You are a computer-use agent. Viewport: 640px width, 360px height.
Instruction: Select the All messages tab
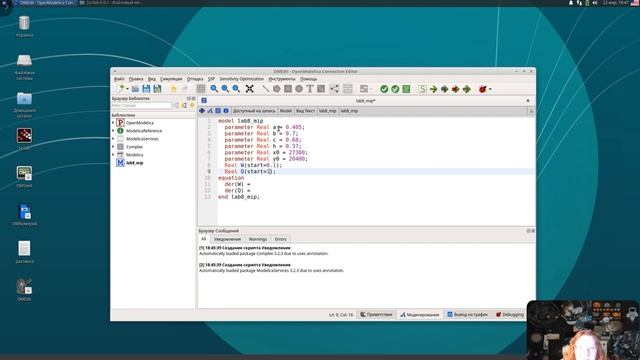[203, 239]
